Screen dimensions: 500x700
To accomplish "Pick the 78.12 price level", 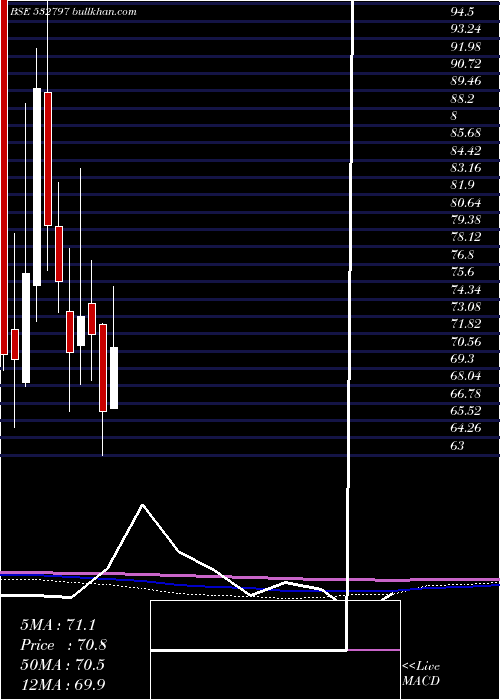I will coord(466,237).
